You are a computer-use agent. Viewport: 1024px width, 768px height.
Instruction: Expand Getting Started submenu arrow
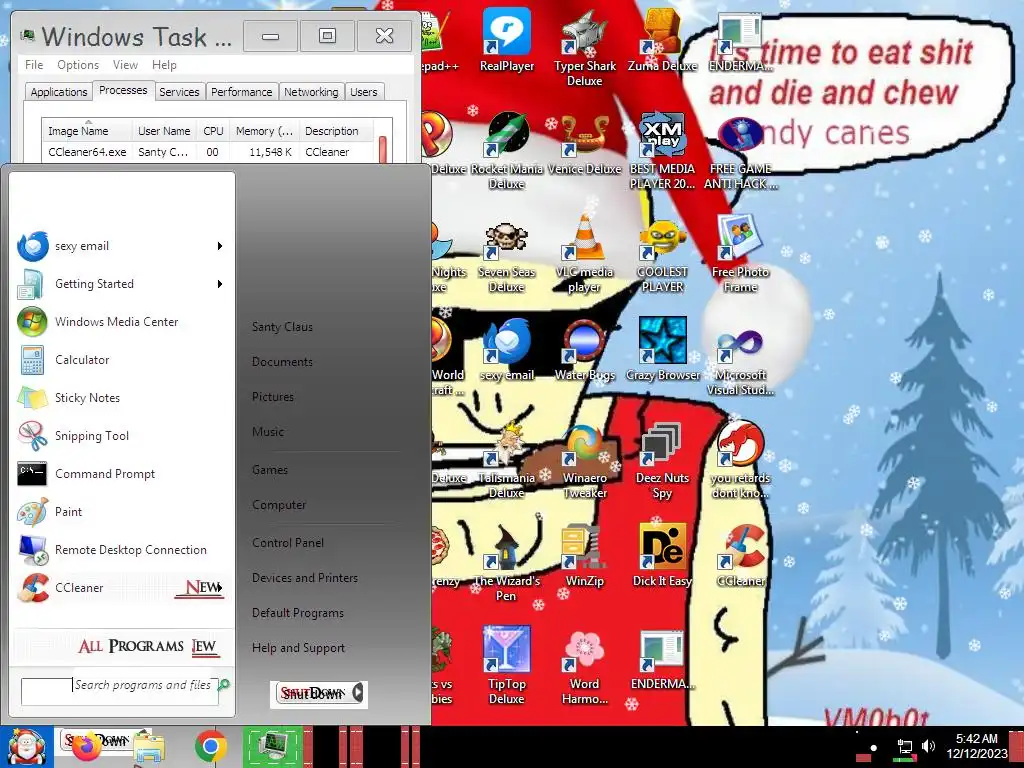point(220,284)
